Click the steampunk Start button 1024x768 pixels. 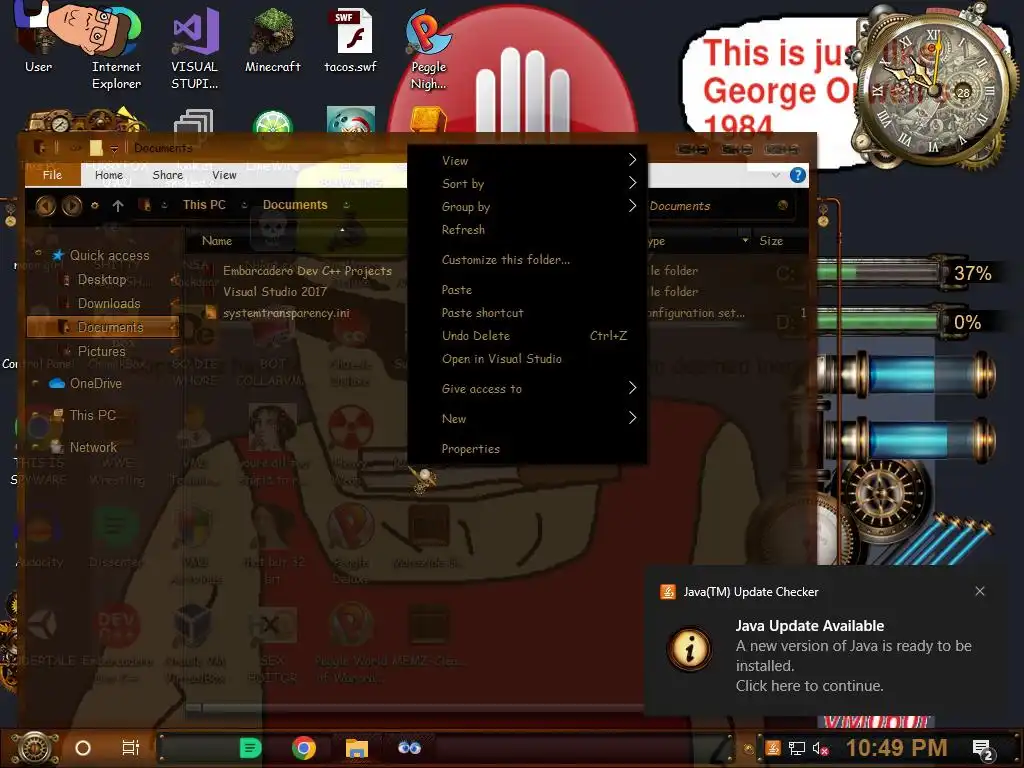coord(35,748)
